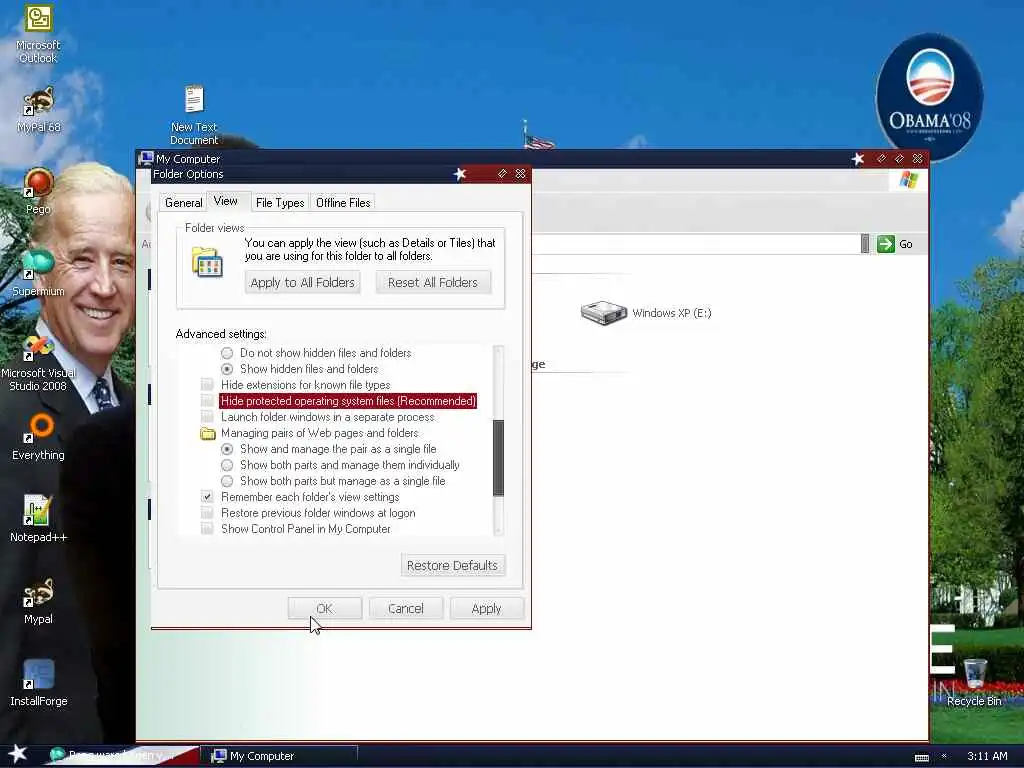Click the 3:11 AM system clock

click(987, 756)
